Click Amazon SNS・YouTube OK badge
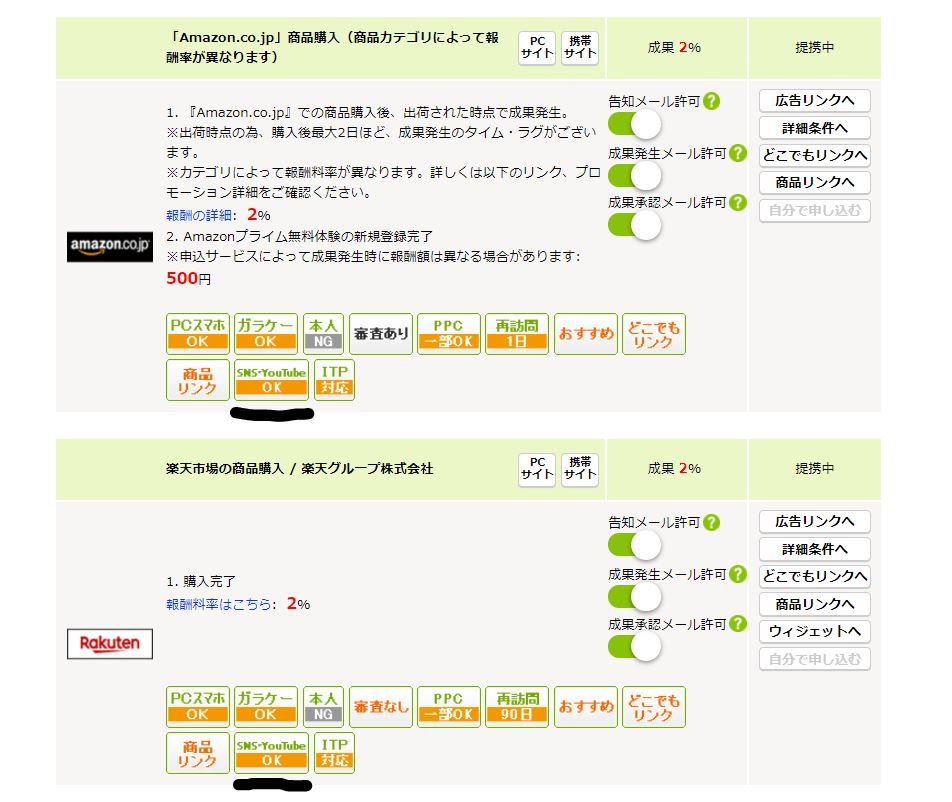The height and width of the screenshot is (802, 952). pyautogui.click(x=271, y=380)
